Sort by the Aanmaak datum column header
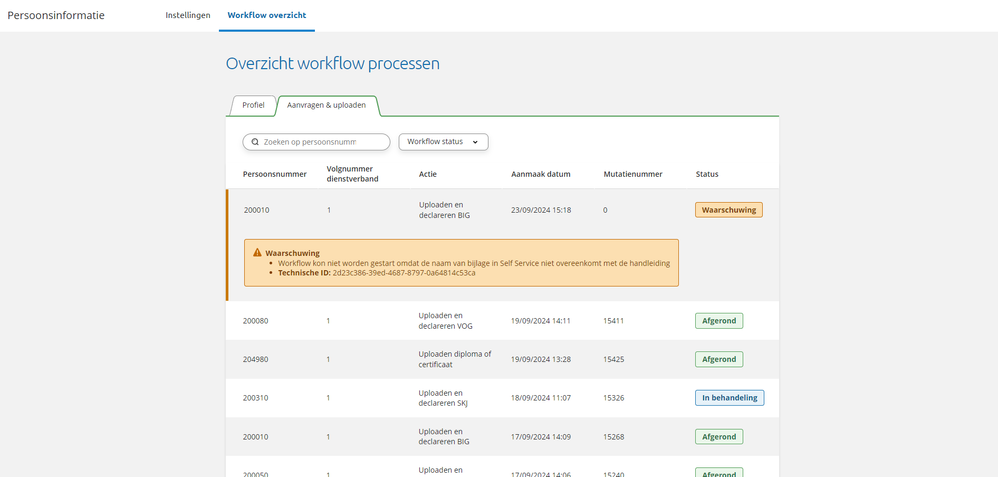This screenshot has height=477, width=998. pyautogui.click(x=540, y=174)
